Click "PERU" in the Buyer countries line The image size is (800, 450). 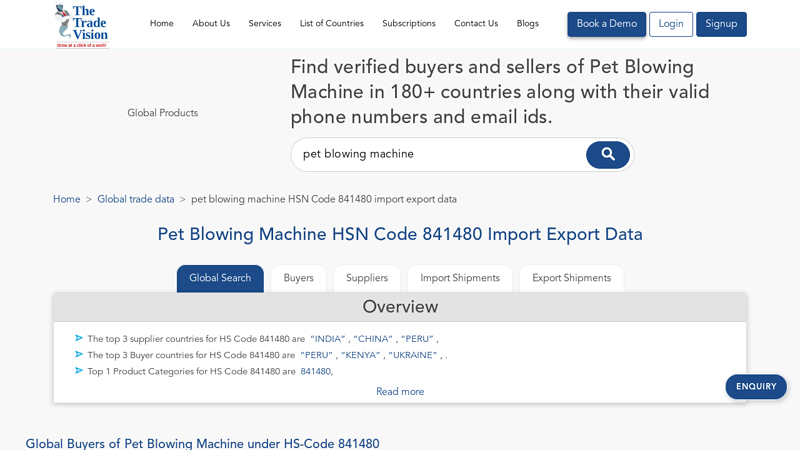point(316,355)
